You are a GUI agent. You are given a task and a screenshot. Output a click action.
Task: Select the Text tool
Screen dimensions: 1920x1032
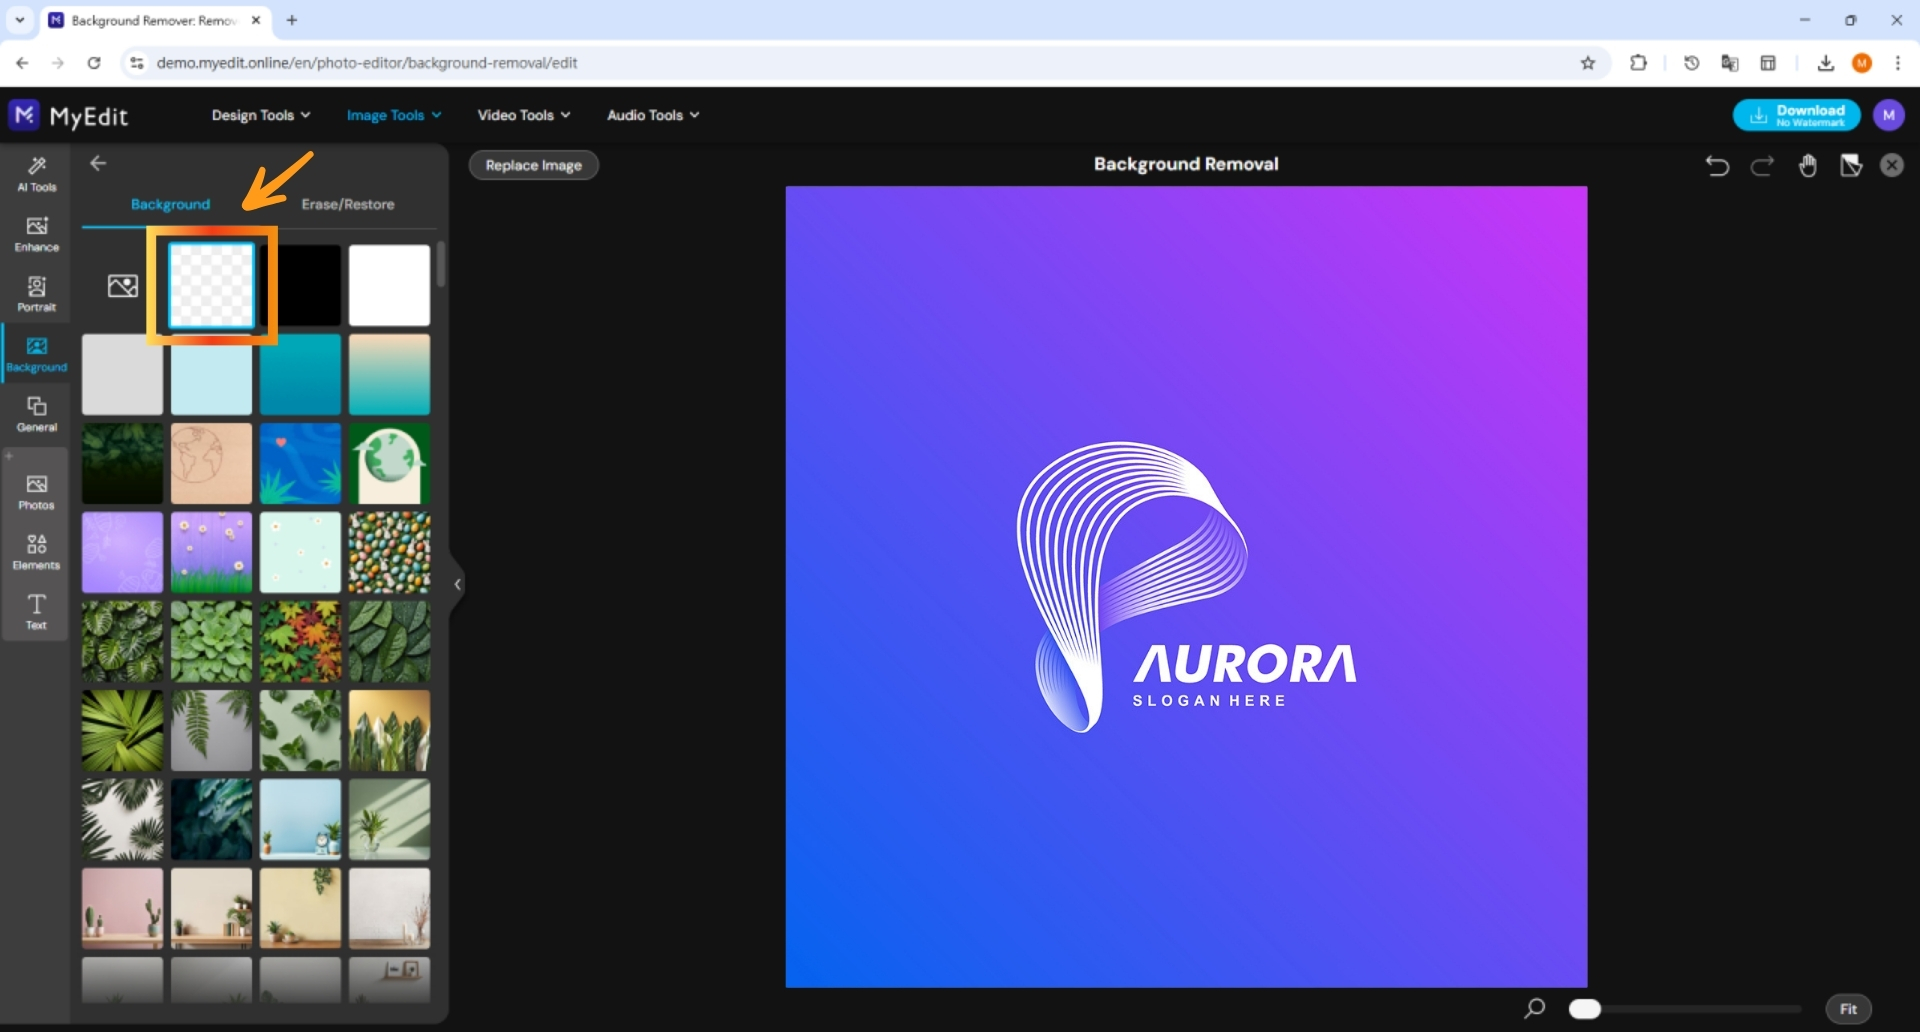tap(36, 611)
